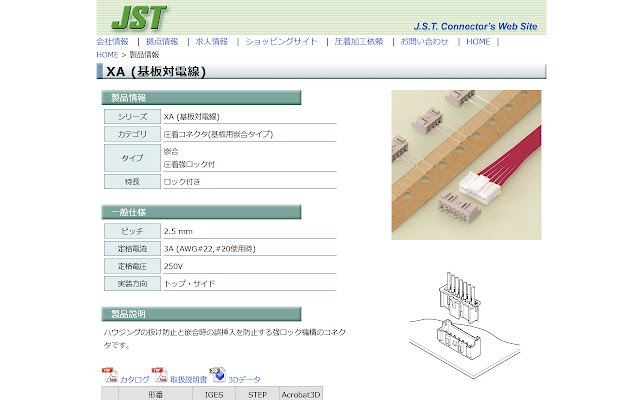The height and width of the screenshot is (400, 640).
Task: Open 拠点情報 in the navigation menu
Action: click(161, 42)
